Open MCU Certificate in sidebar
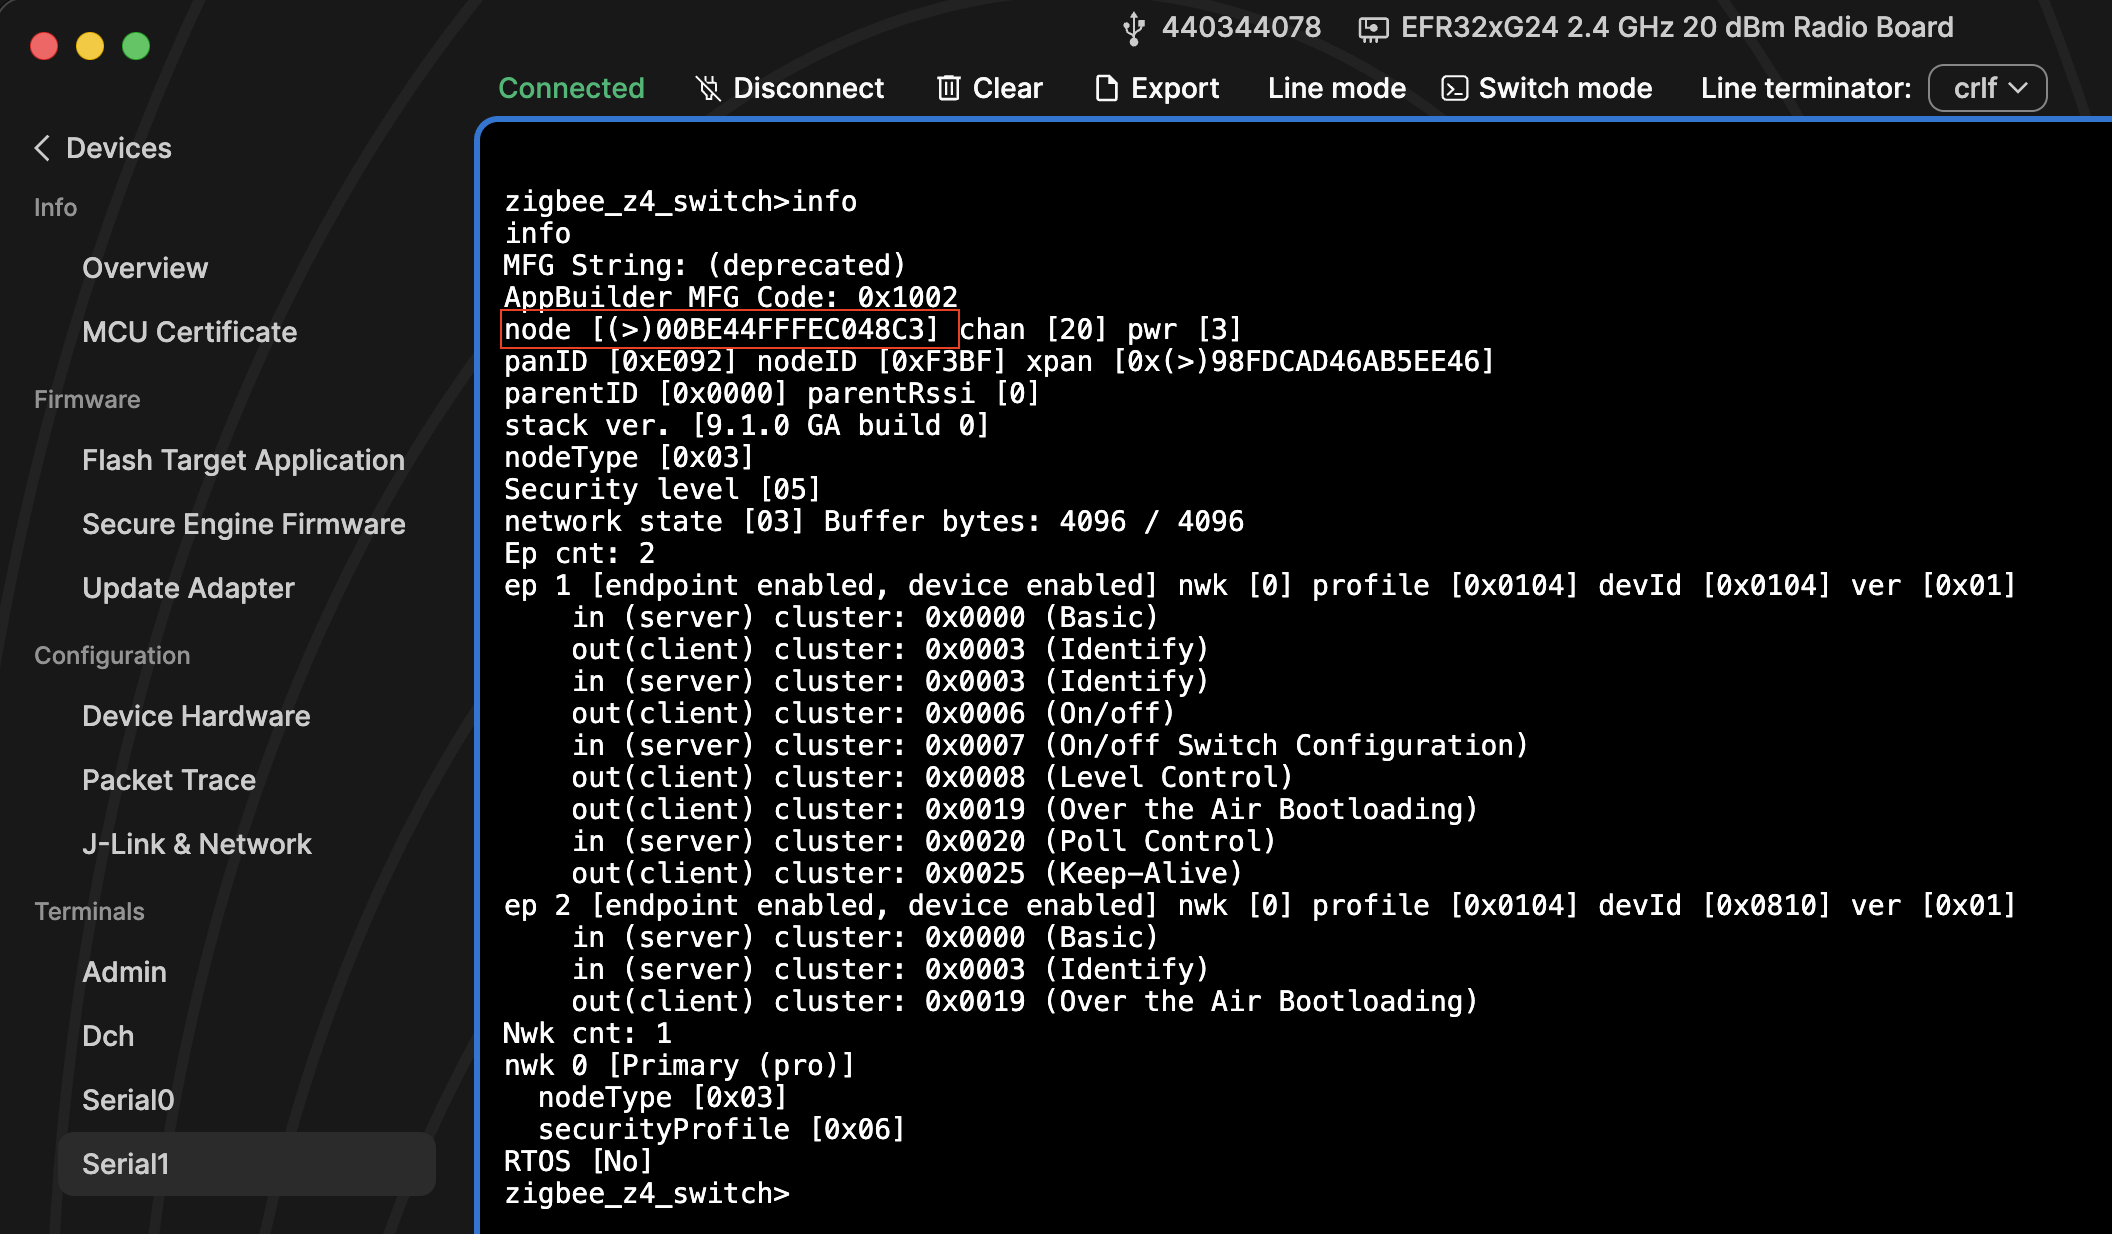The width and height of the screenshot is (2112, 1234). (x=189, y=332)
